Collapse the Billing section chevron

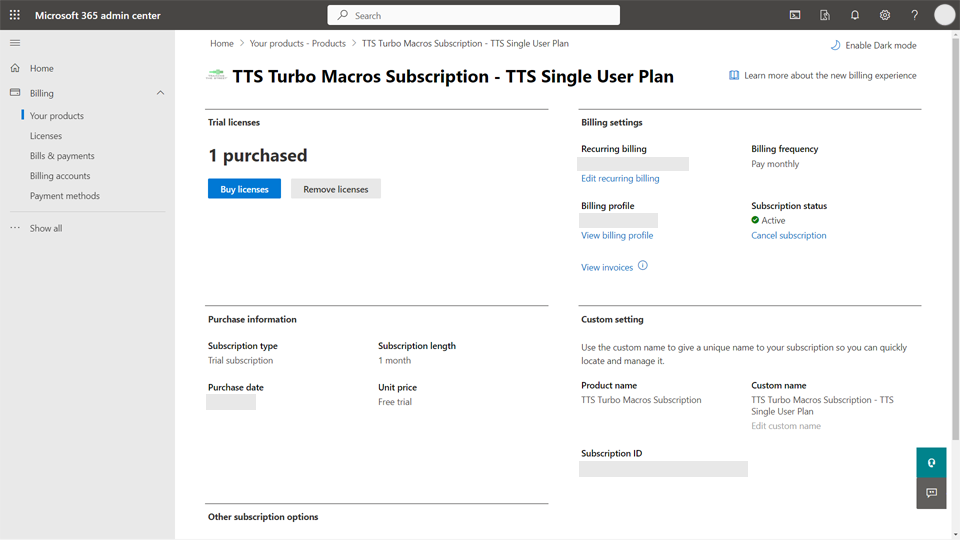coord(160,93)
